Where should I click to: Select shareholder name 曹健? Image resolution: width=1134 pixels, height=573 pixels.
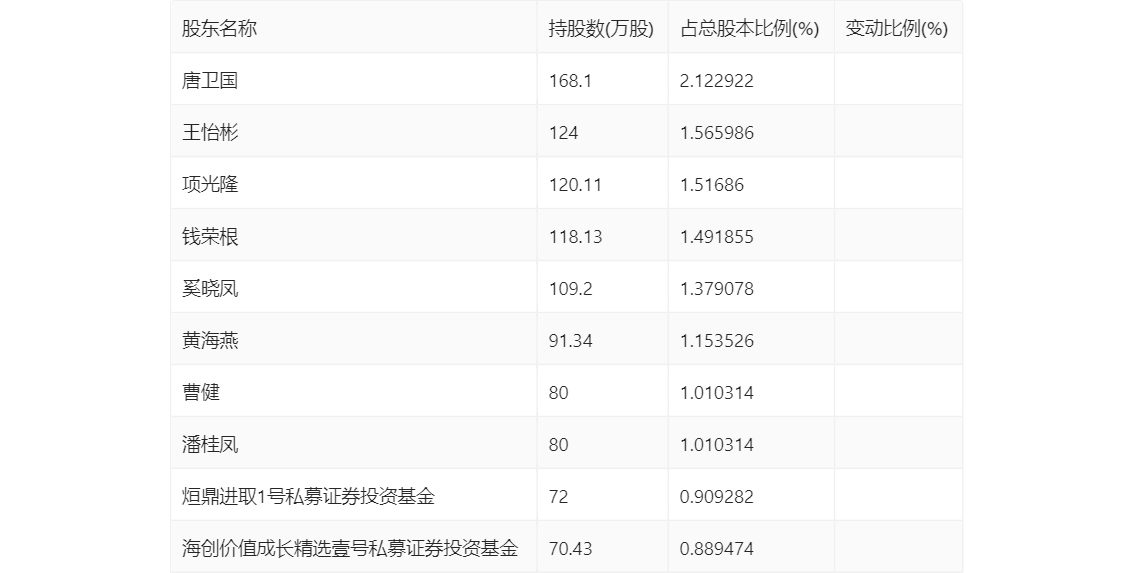[x=200, y=393]
